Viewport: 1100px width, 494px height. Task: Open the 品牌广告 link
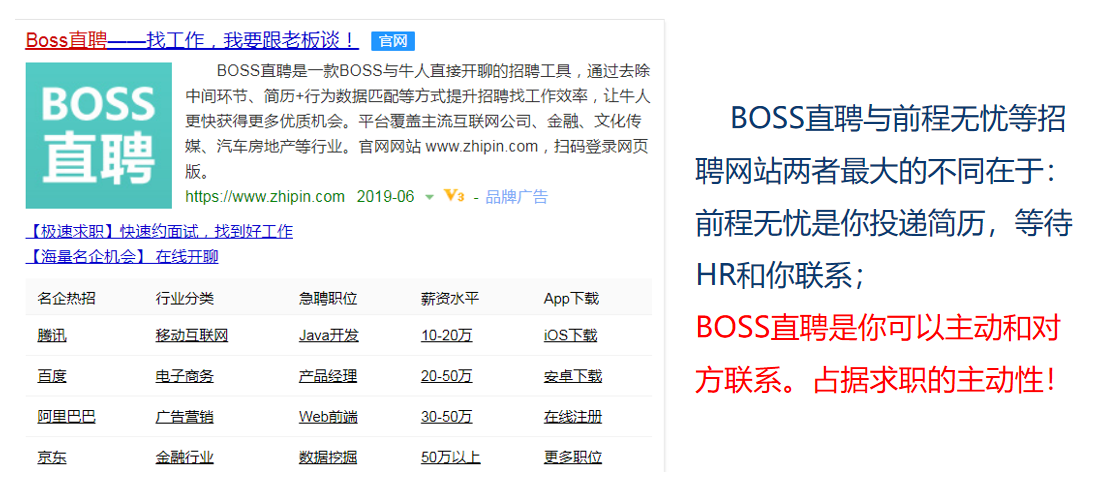(x=516, y=197)
